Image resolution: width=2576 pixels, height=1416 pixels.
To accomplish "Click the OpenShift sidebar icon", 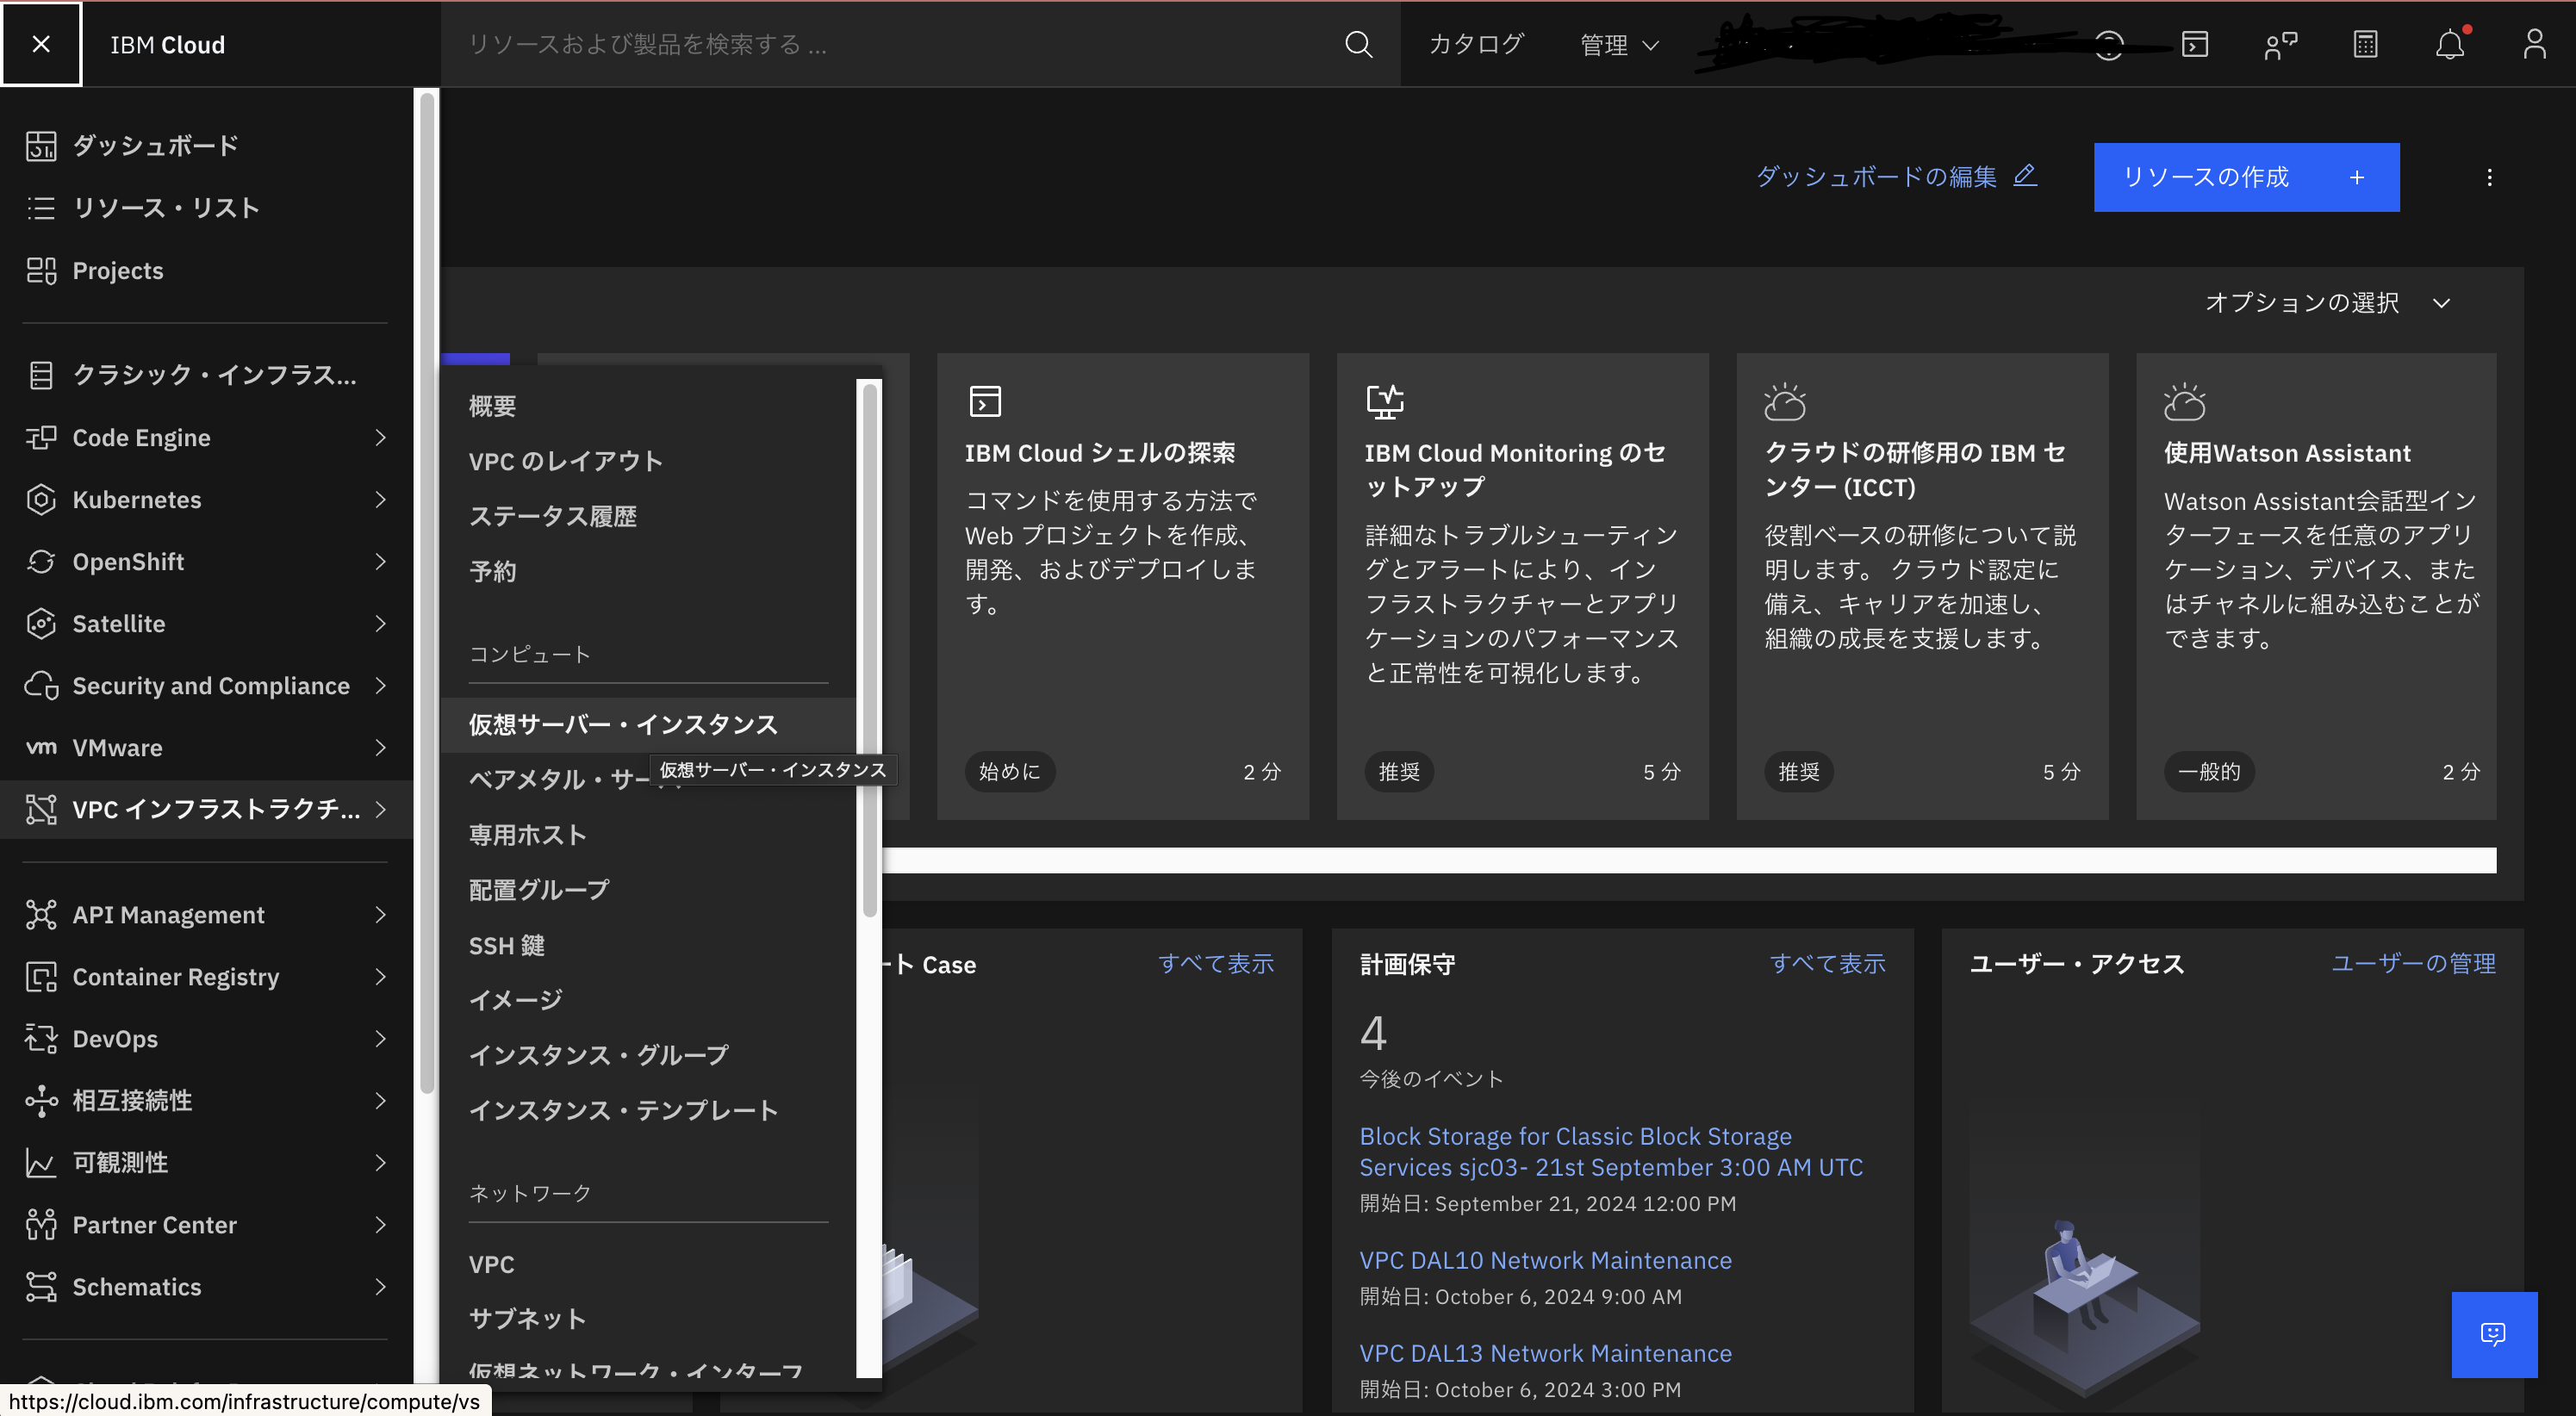I will 41,561.
